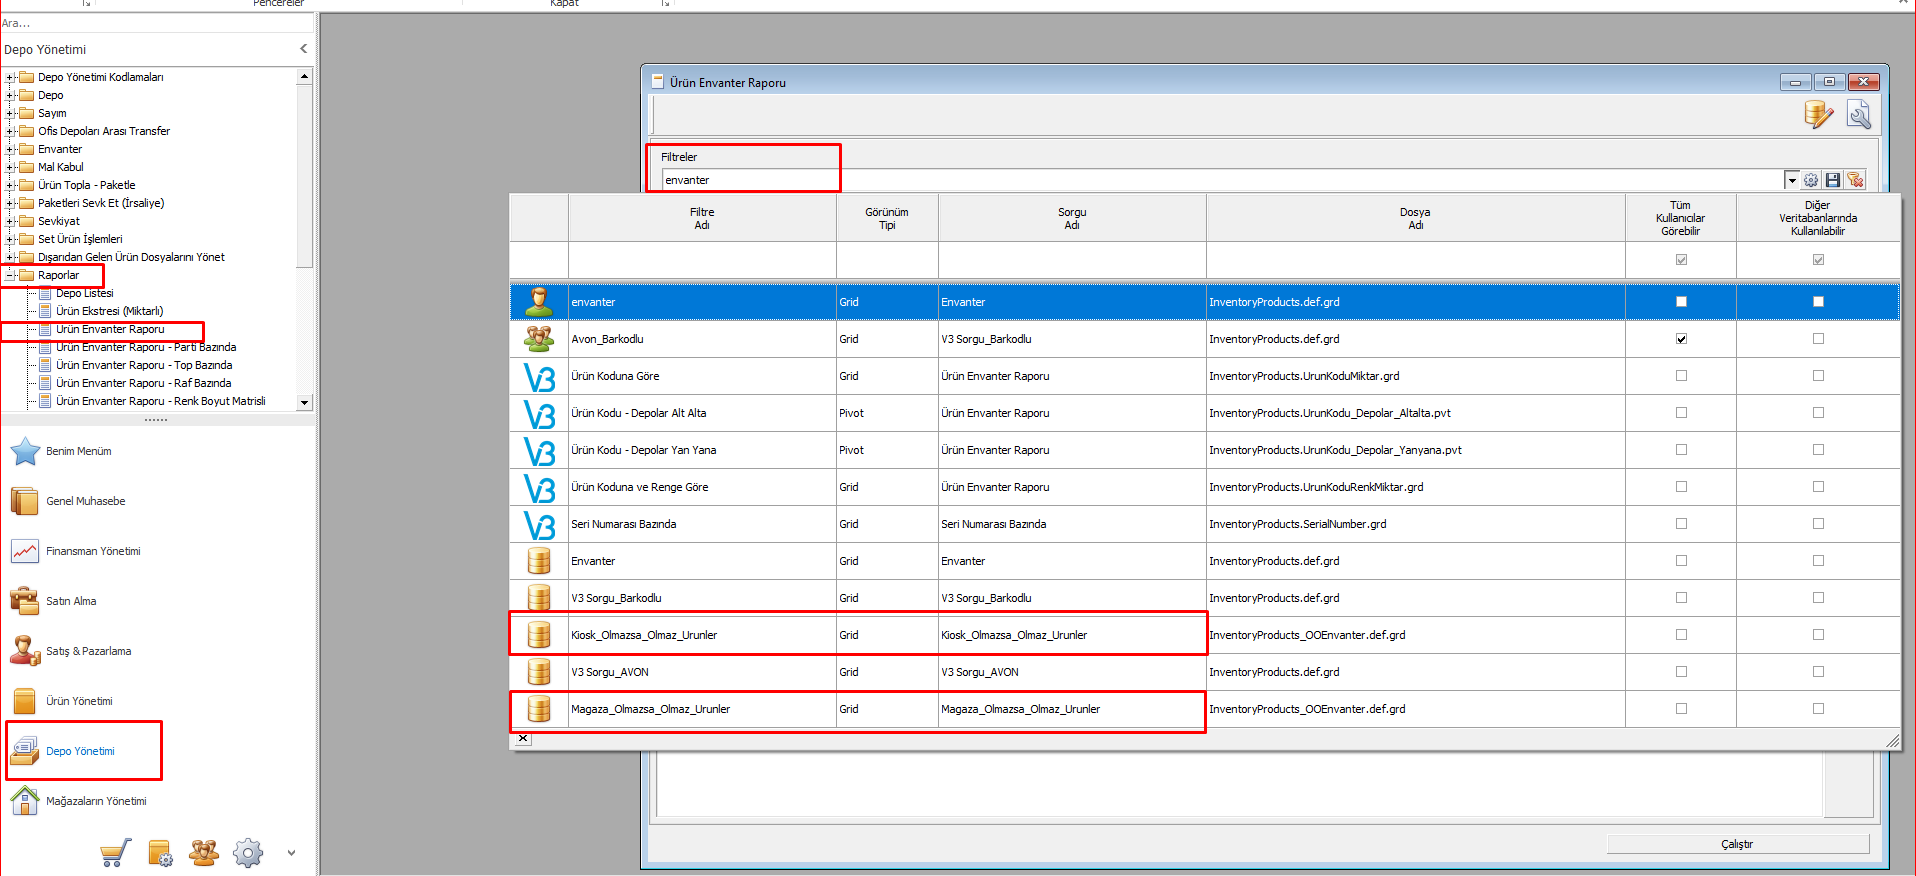Check Diğer Veritabanlarında Kullanılabilir for Magaza_Olmazsa_Olmaz_Urunler
Image resolution: width=1916 pixels, height=876 pixels.
click(1818, 709)
